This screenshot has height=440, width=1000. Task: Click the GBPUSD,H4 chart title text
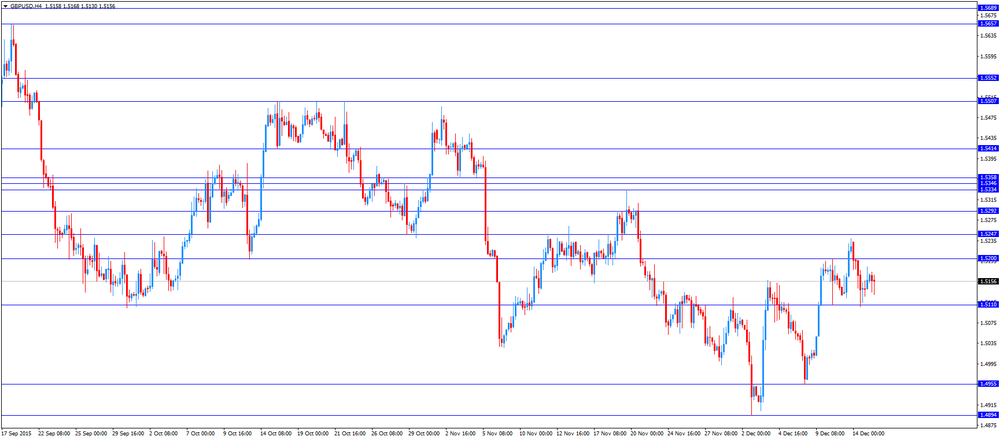coord(26,4)
